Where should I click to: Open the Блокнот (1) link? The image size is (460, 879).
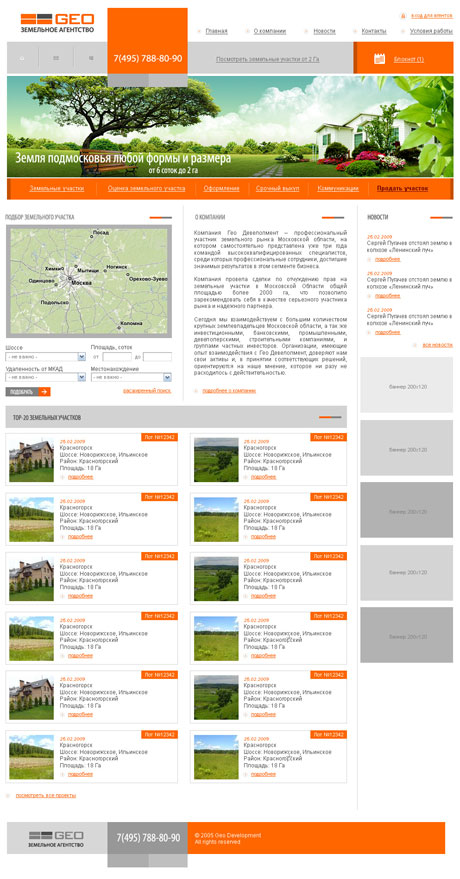[409, 59]
